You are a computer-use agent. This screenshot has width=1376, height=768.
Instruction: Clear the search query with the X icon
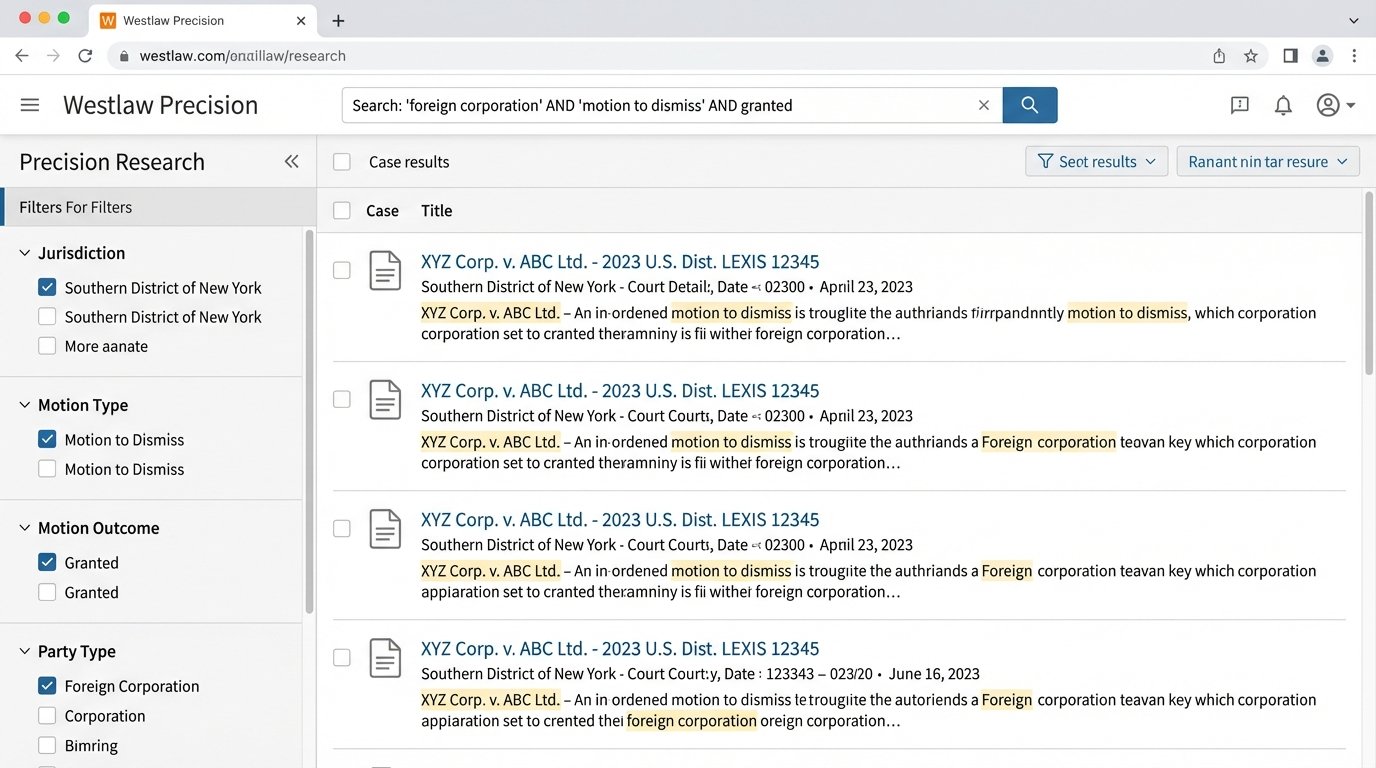tap(983, 104)
